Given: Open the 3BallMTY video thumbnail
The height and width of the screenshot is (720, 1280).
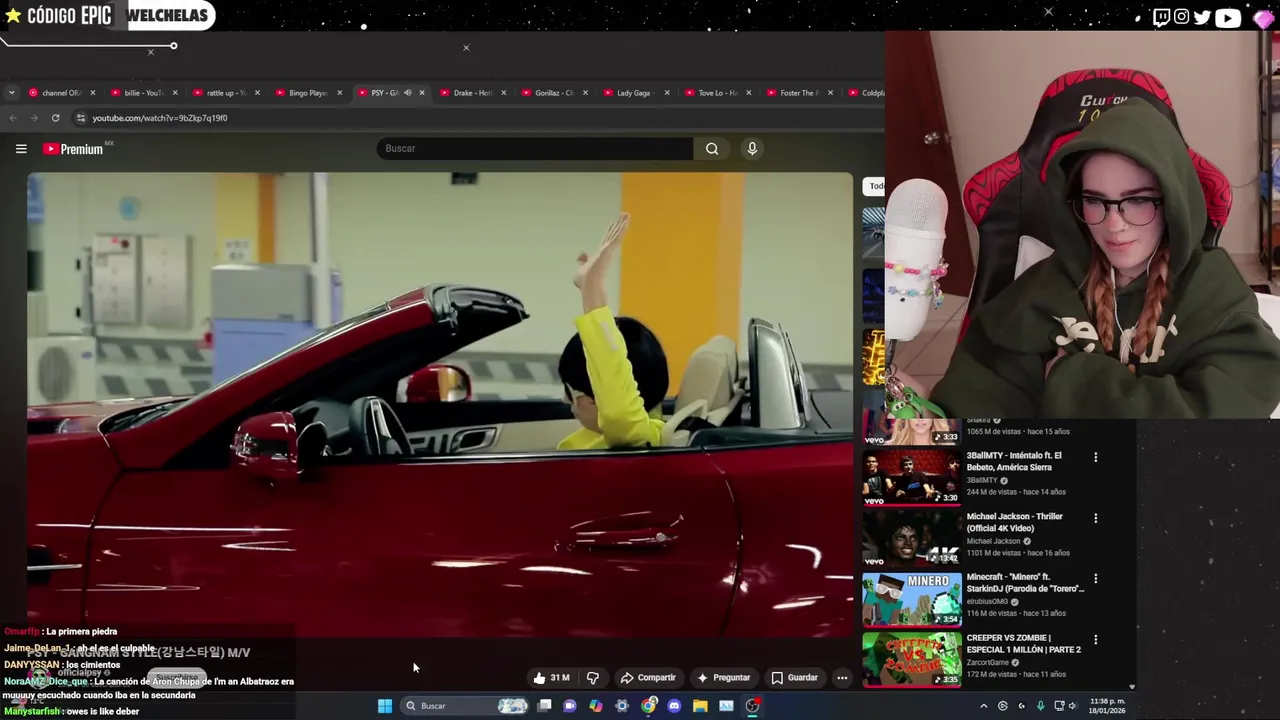Looking at the screenshot, I should click(912, 478).
